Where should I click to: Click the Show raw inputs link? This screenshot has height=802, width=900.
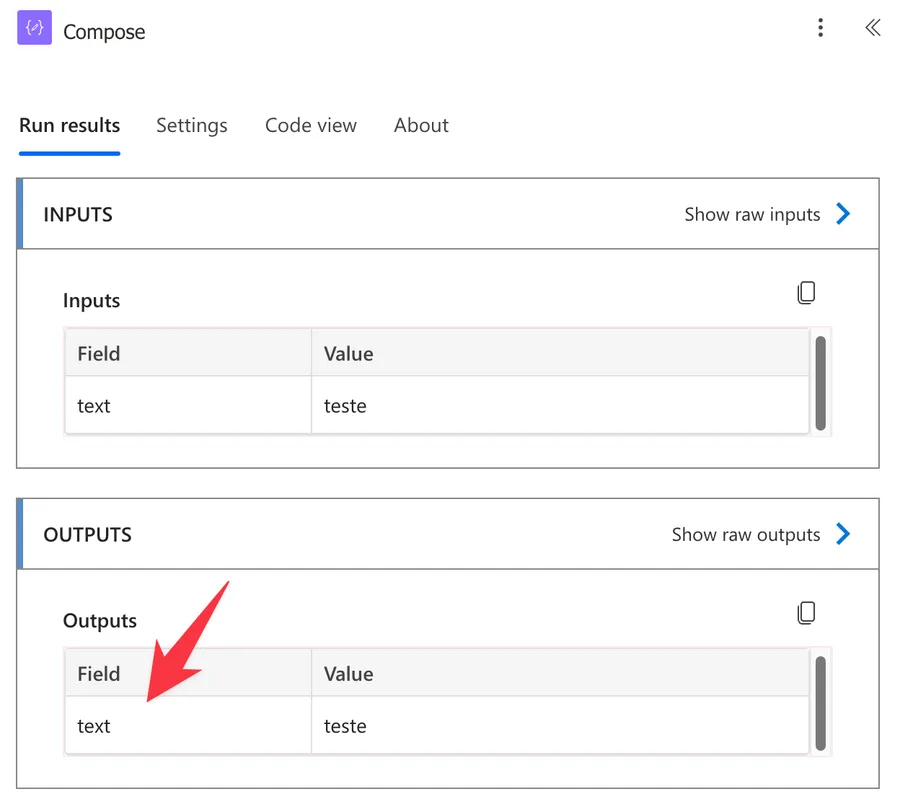tap(752, 214)
